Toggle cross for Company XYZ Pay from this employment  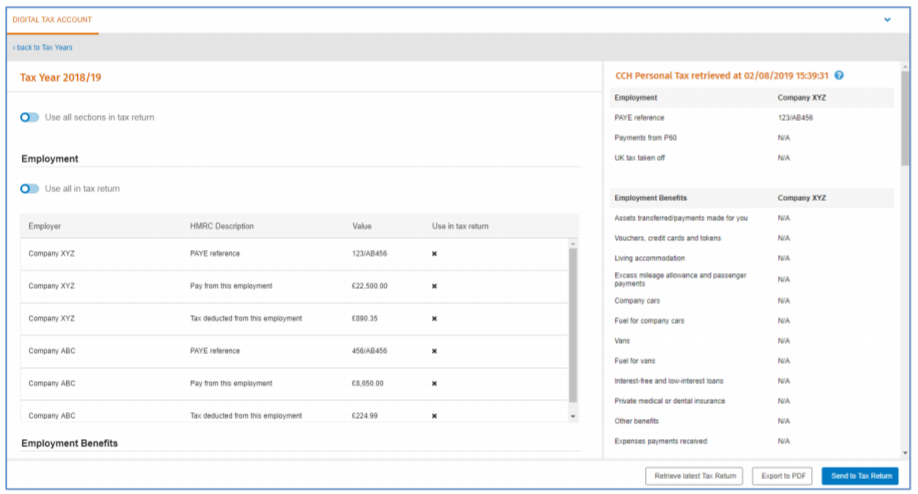434,286
